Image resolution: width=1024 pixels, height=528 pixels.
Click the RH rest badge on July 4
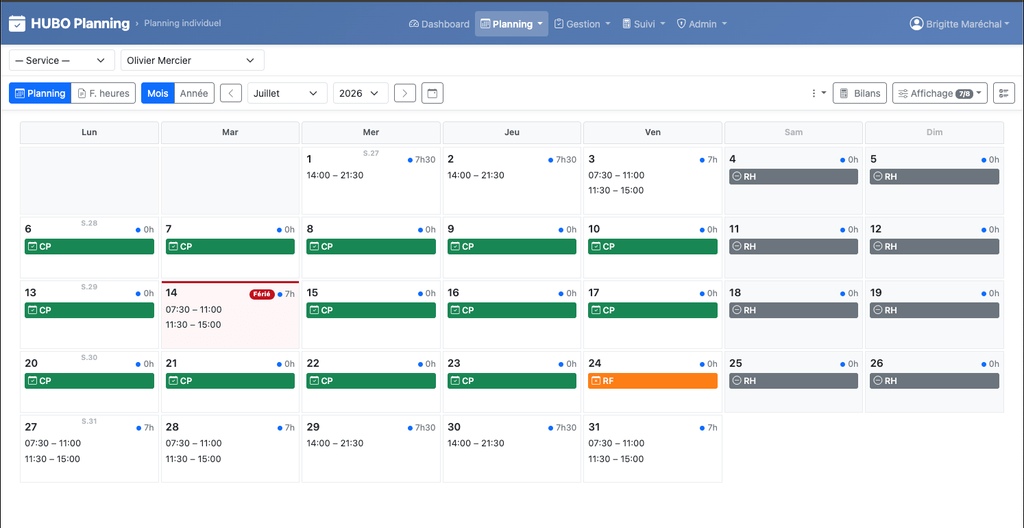(793, 176)
